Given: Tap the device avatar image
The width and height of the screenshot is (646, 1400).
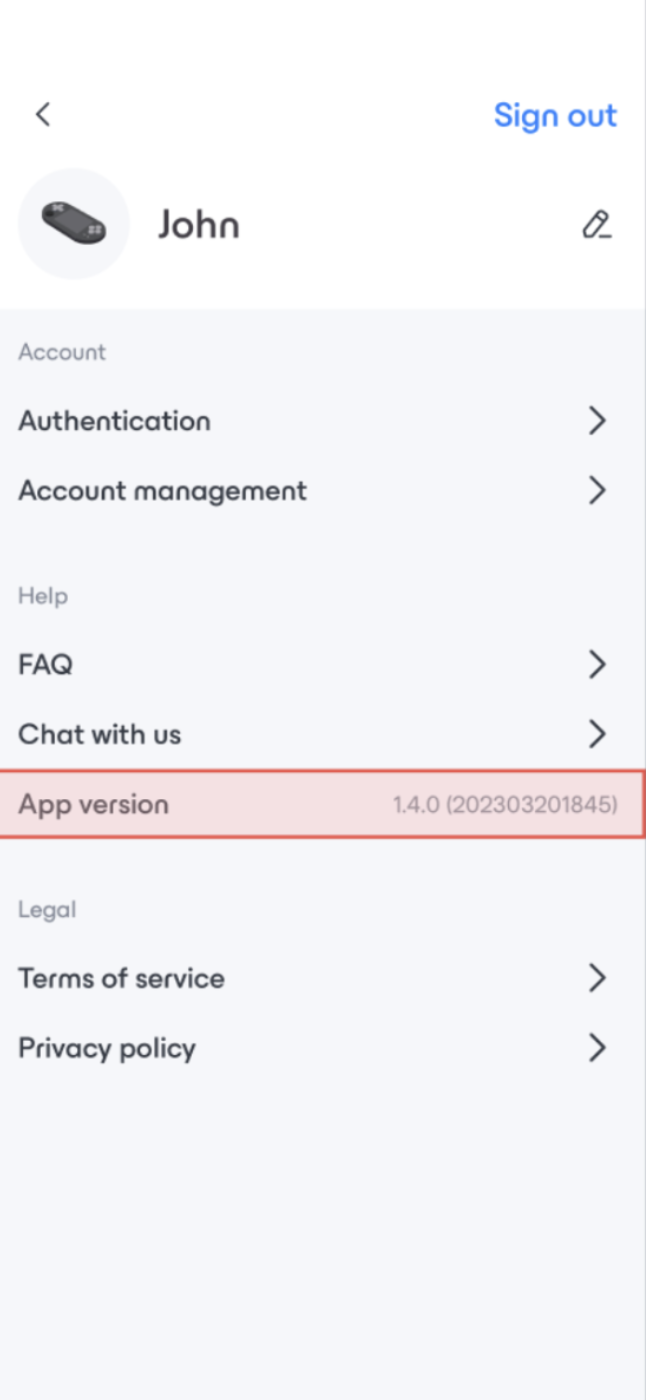Looking at the screenshot, I should (74, 224).
